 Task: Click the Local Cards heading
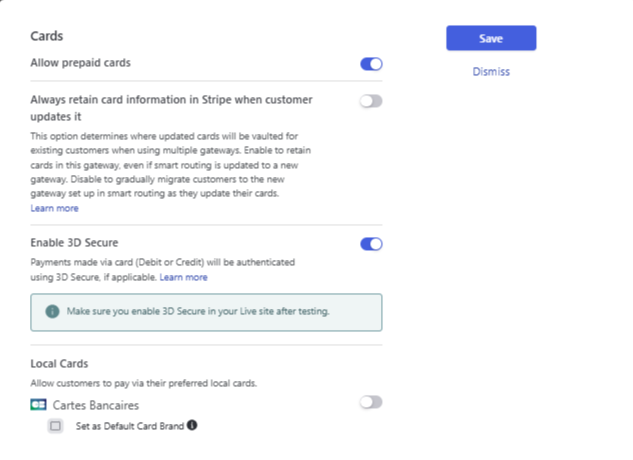coord(59,363)
